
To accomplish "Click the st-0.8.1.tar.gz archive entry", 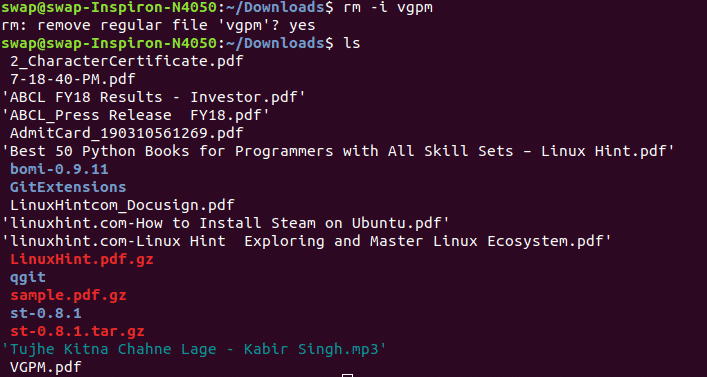I will (x=77, y=332).
